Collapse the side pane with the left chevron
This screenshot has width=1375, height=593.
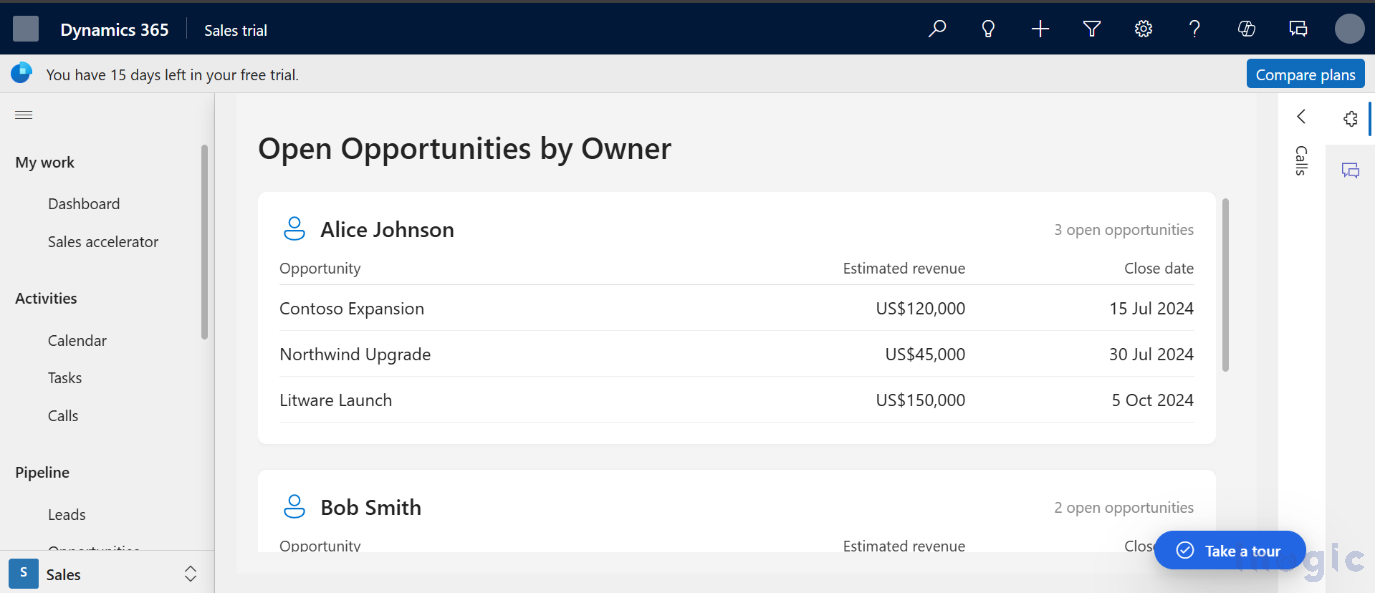1300,116
